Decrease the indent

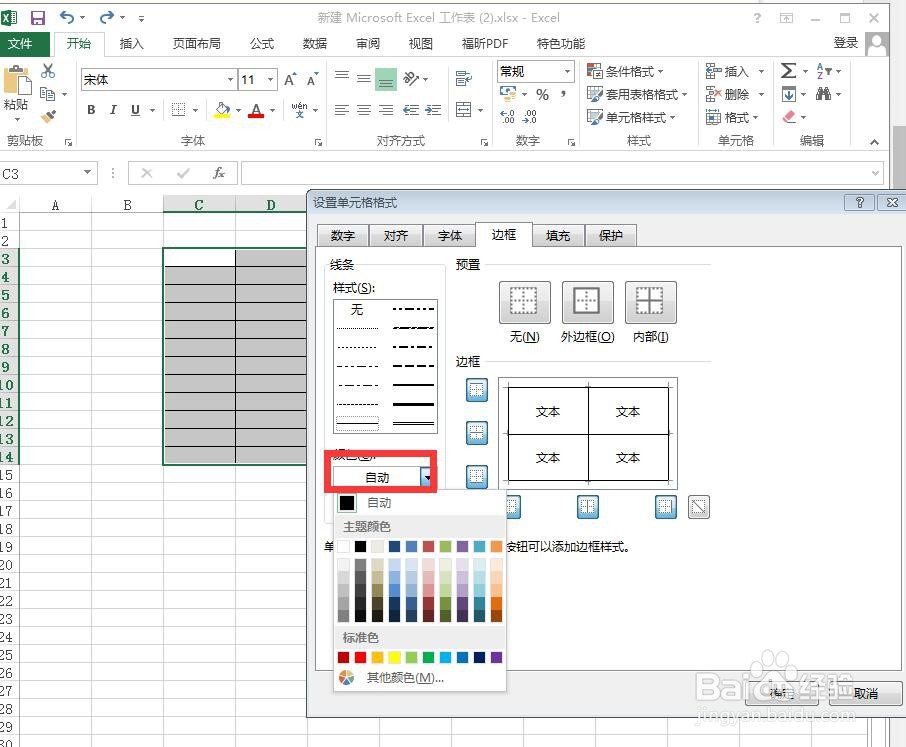(x=411, y=110)
